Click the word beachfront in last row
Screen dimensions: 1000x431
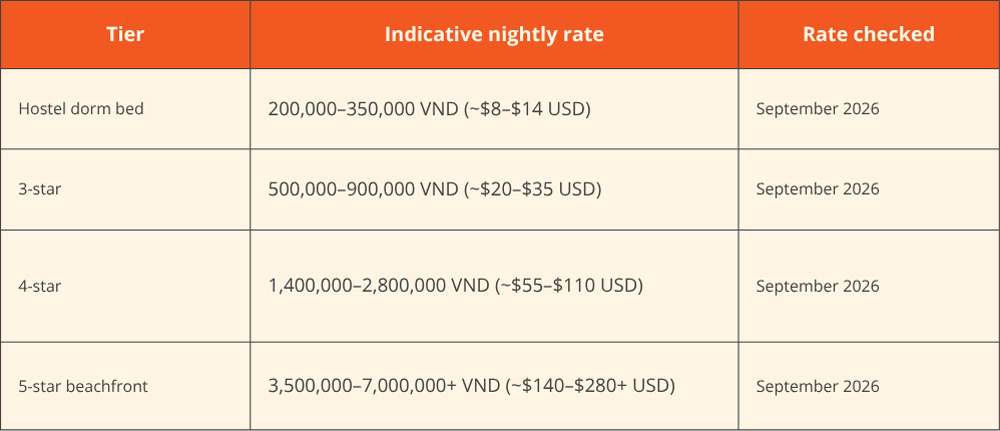tap(108, 386)
